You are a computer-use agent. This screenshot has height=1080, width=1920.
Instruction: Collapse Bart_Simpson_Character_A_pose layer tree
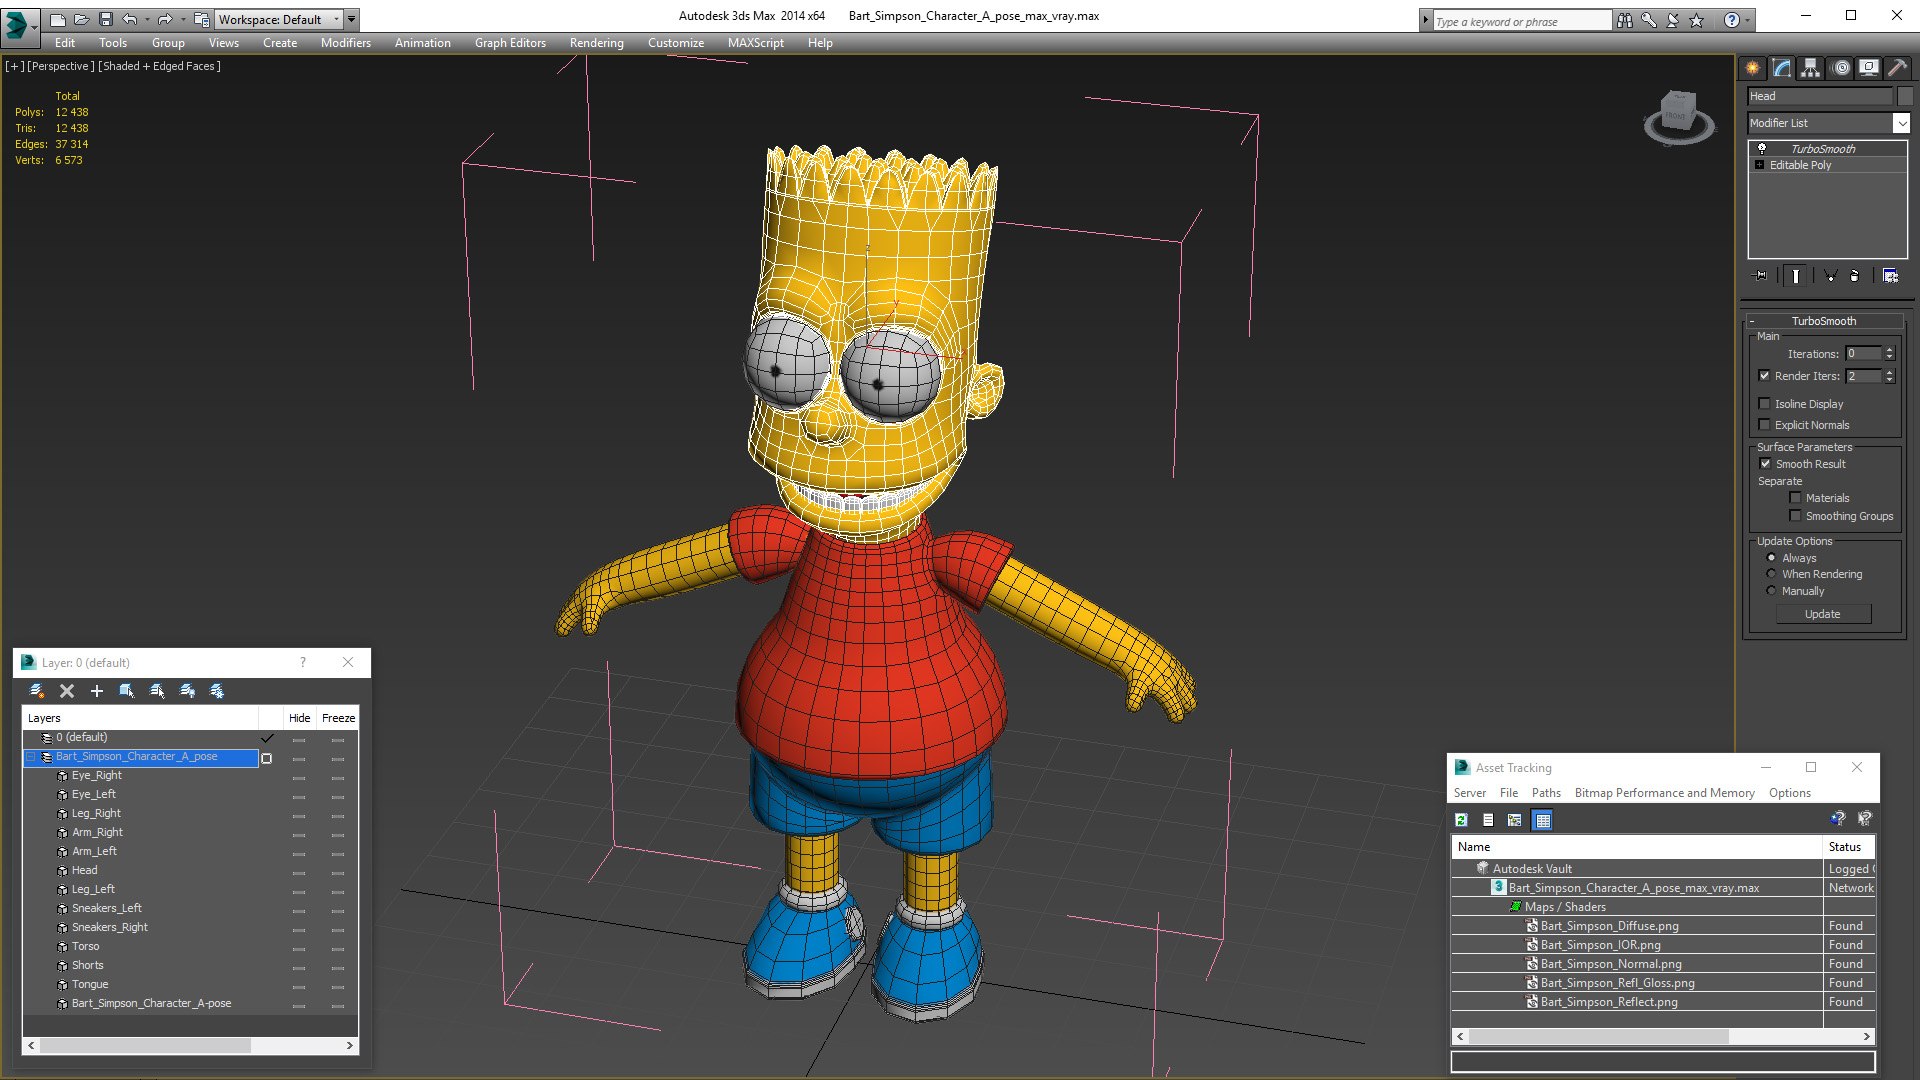click(x=31, y=757)
